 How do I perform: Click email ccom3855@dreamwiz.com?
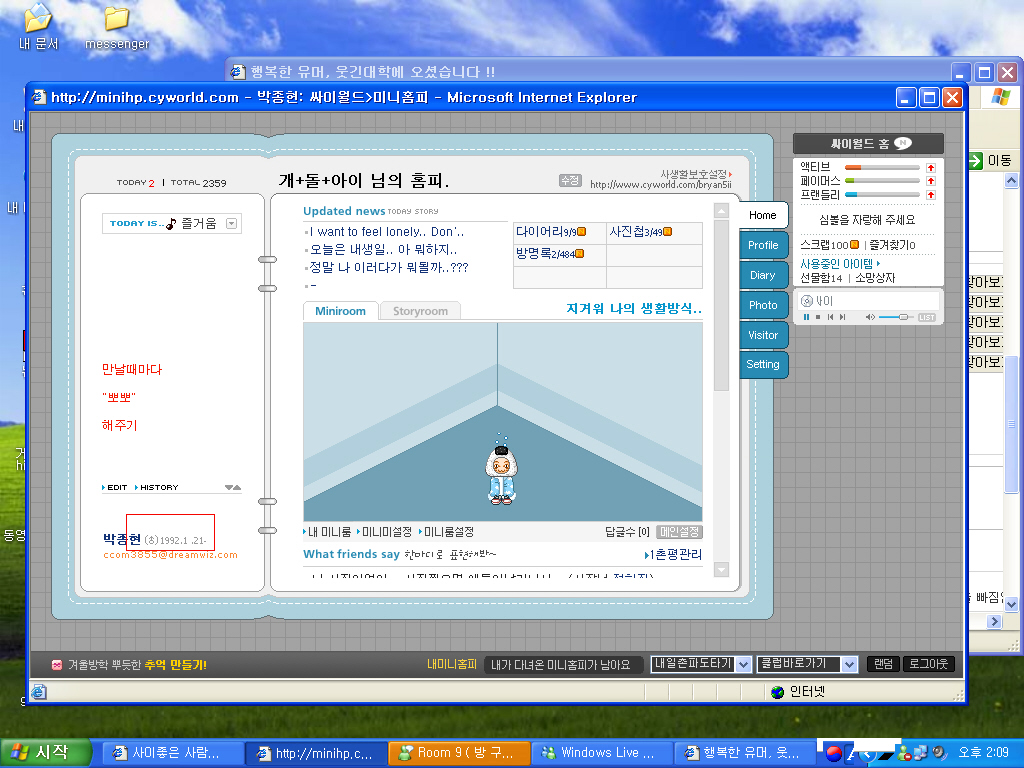pyautogui.click(x=170, y=555)
